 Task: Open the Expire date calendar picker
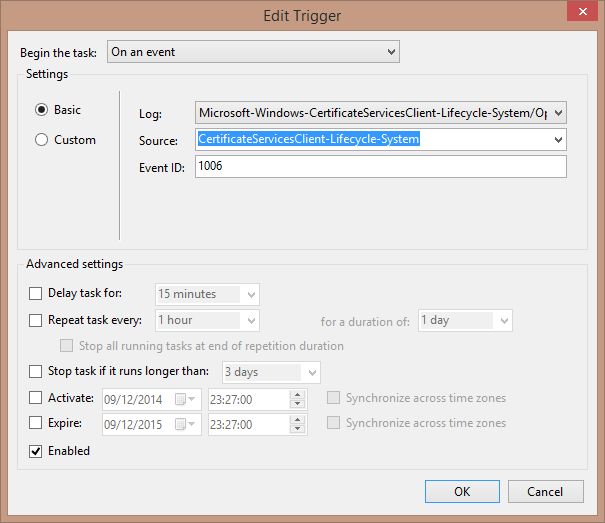tap(181, 423)
